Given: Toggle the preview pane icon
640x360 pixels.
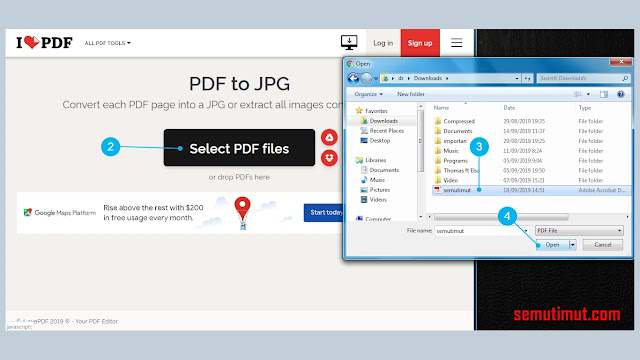Looking at the screenshot, I should coord(604,94).
